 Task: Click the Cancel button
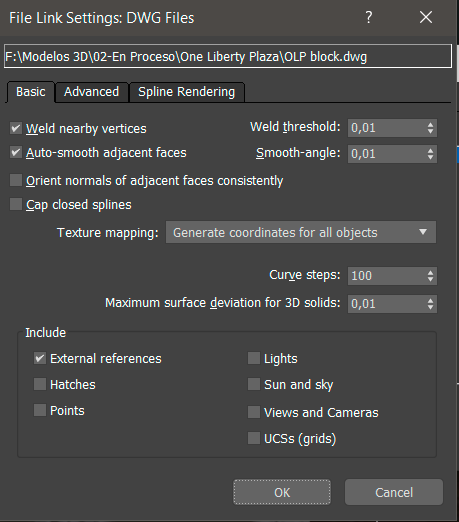(x=394, y=492)
